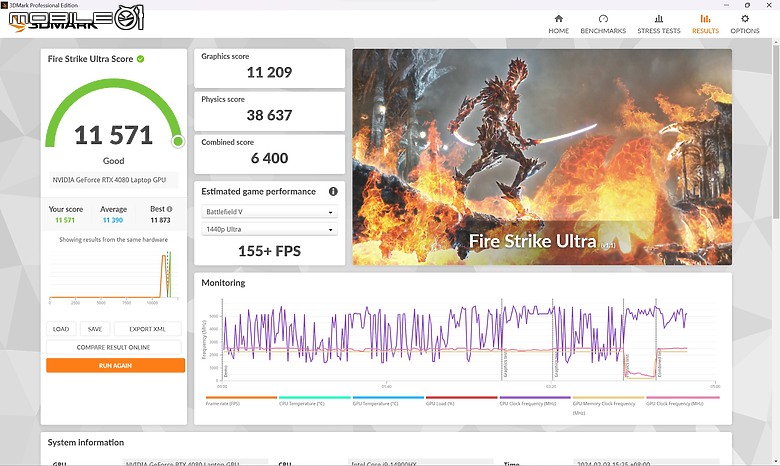The image size is (780, 466).
Task: Click the score distribution chart
Action: [113, 277]
